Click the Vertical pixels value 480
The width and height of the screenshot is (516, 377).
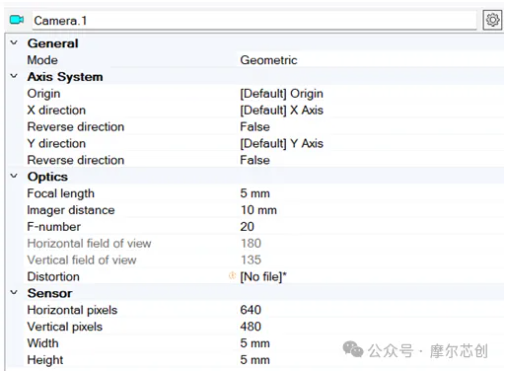coord(251,327)
